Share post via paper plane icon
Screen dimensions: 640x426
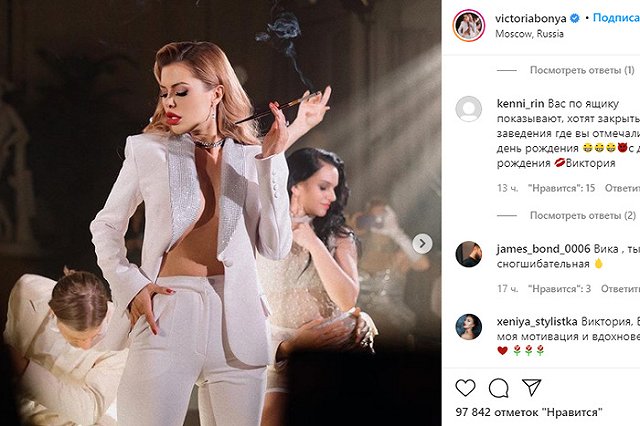[x=530, y=387]
